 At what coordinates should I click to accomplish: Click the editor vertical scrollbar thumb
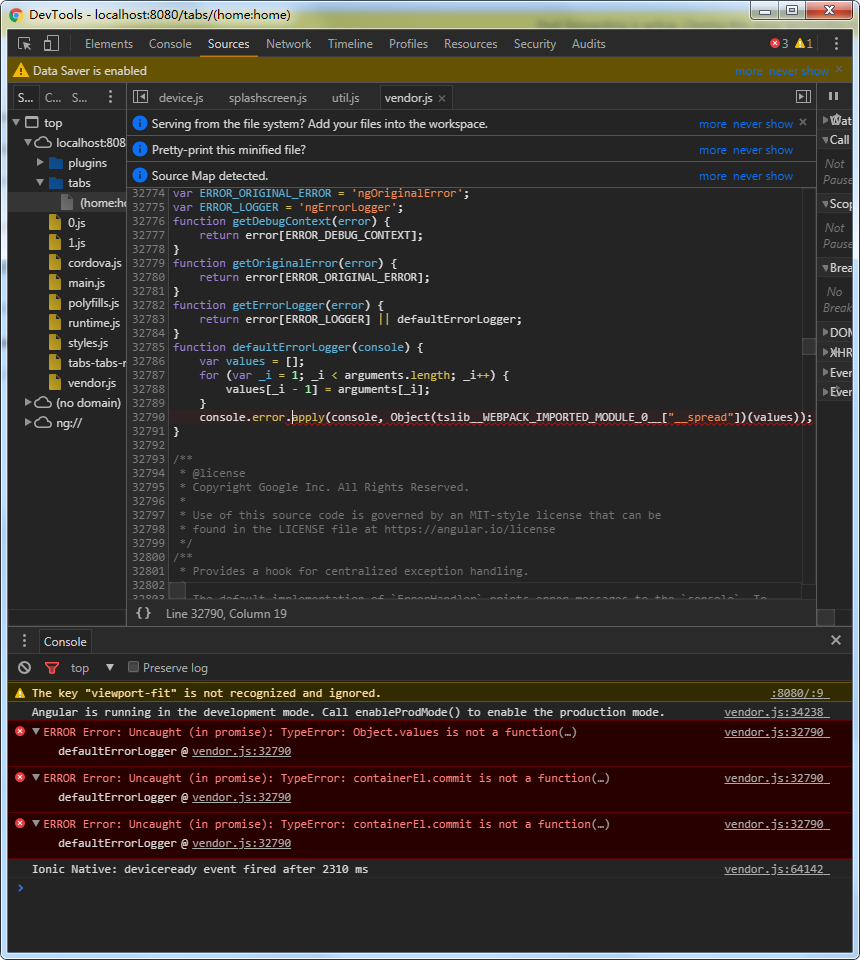coord(809,346)
